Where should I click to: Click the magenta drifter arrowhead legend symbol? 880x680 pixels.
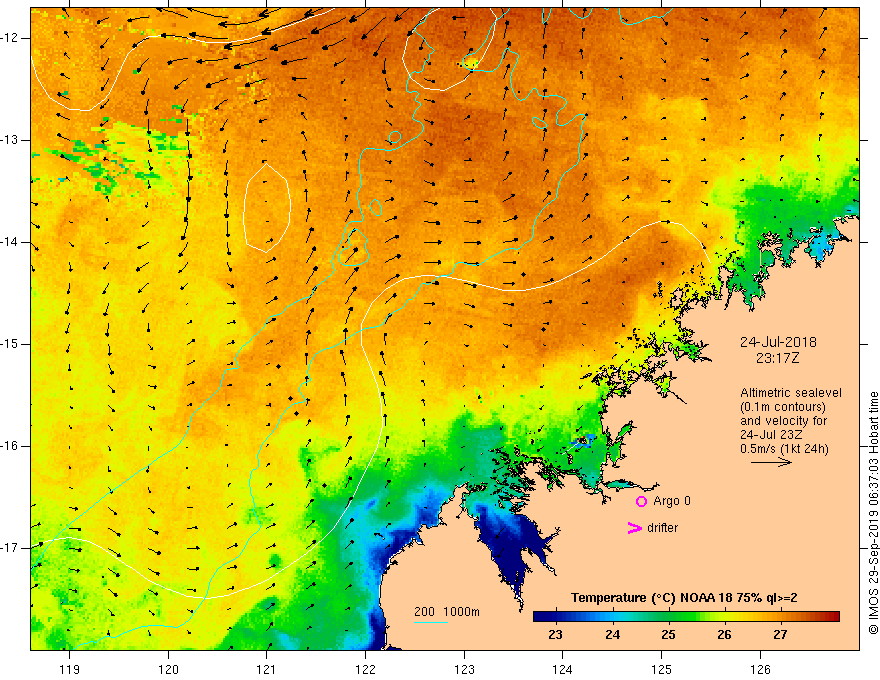[635, 528]
